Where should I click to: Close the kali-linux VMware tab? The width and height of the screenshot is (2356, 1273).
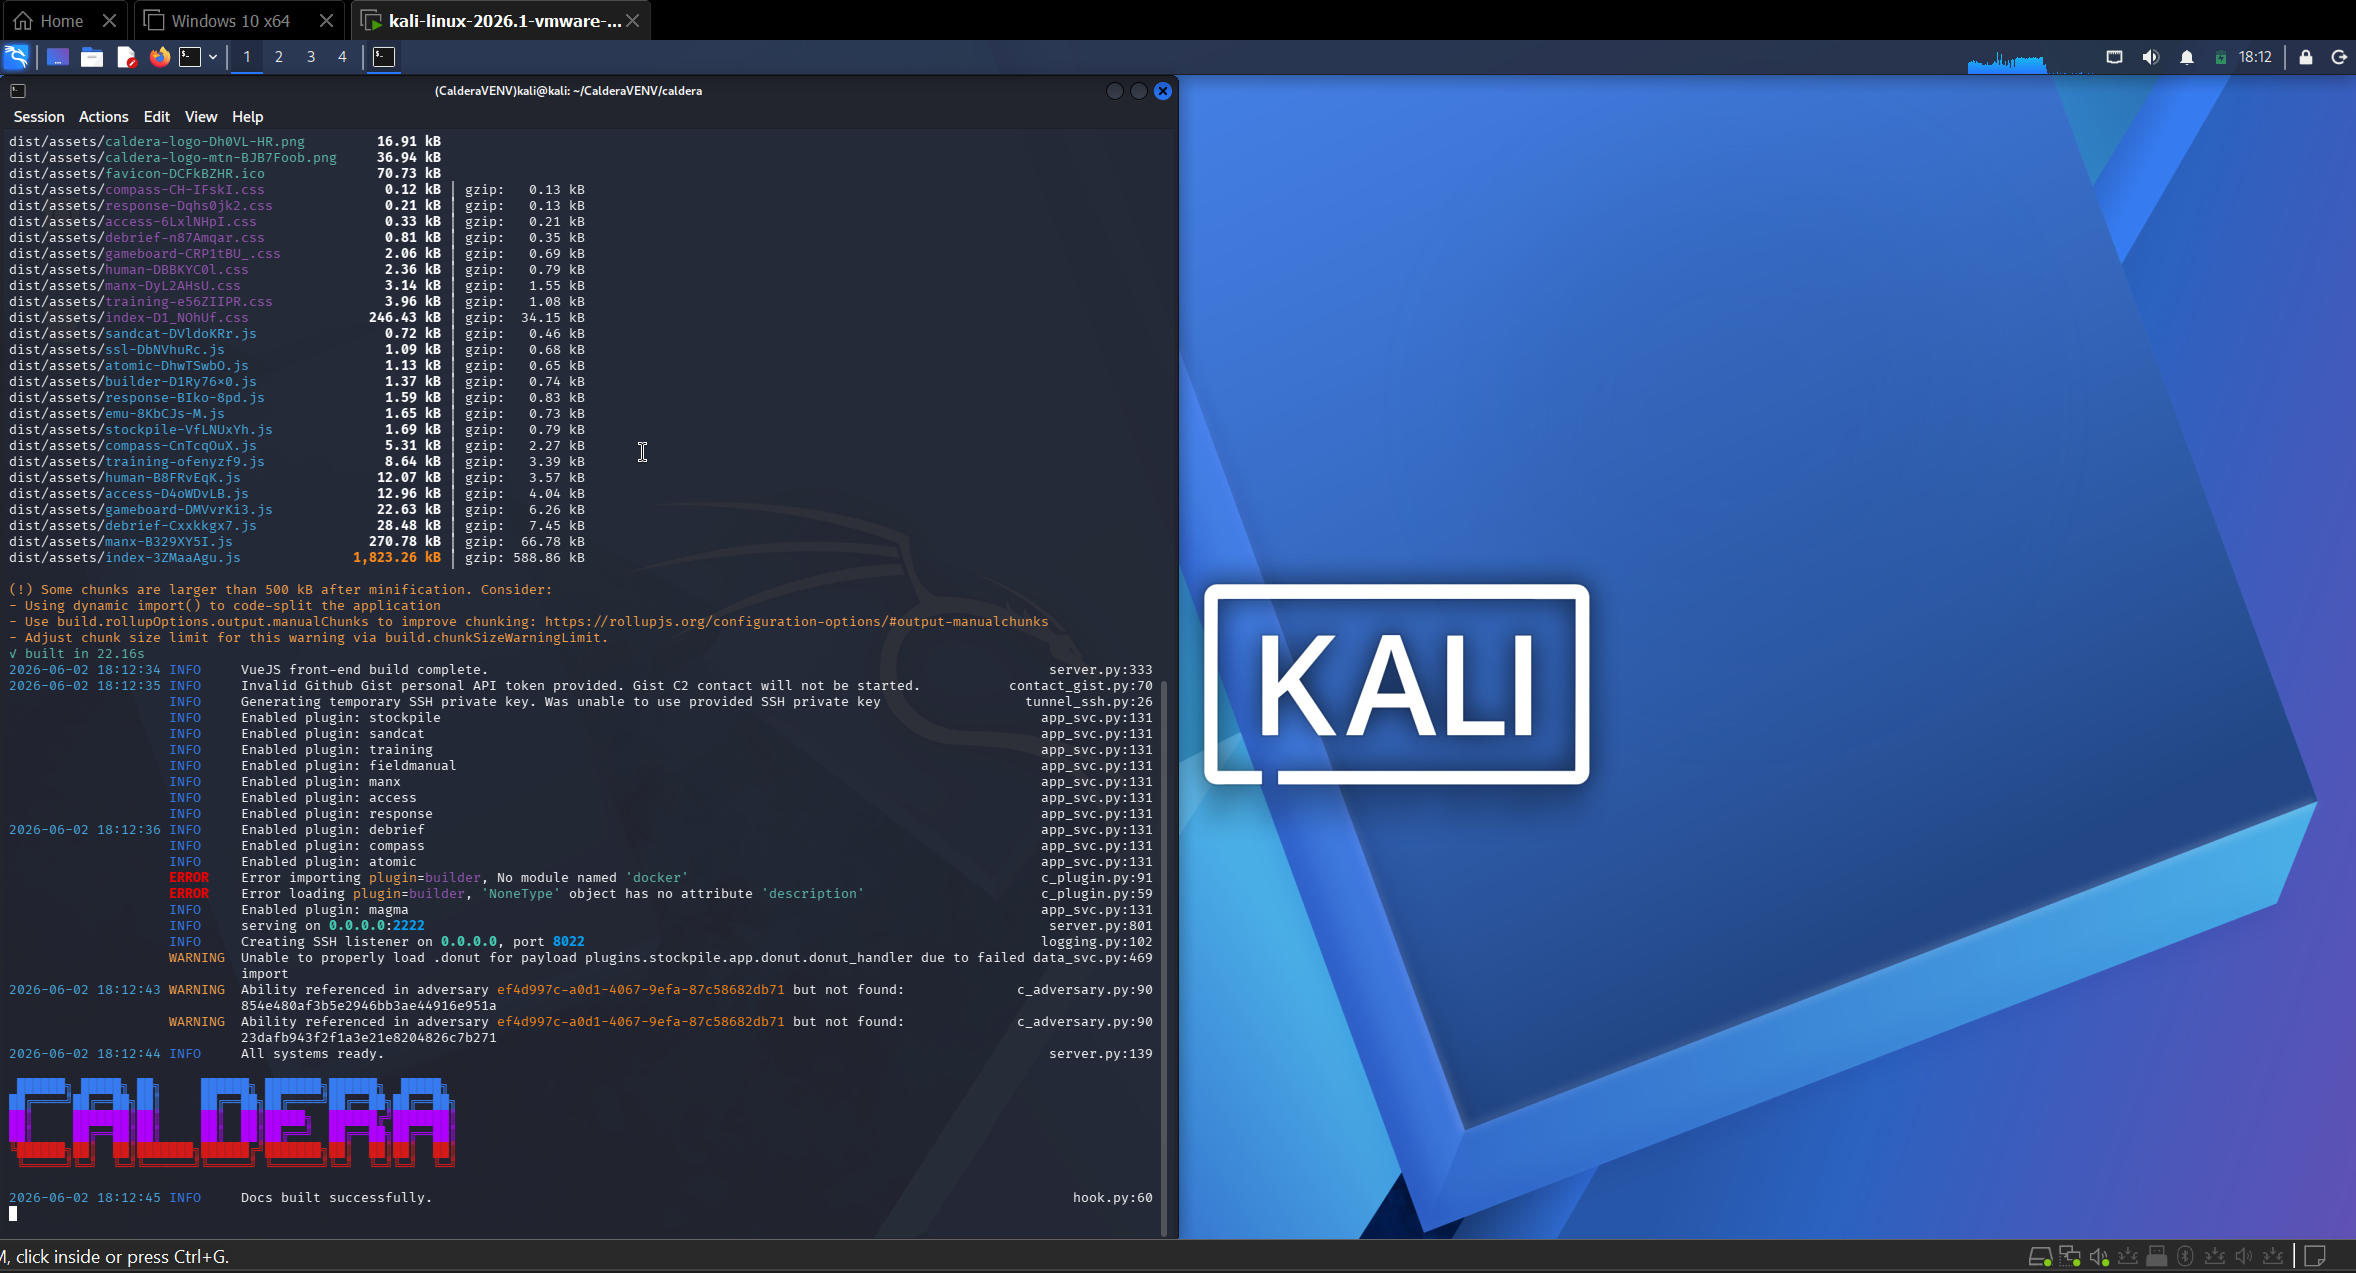point(633,20)
